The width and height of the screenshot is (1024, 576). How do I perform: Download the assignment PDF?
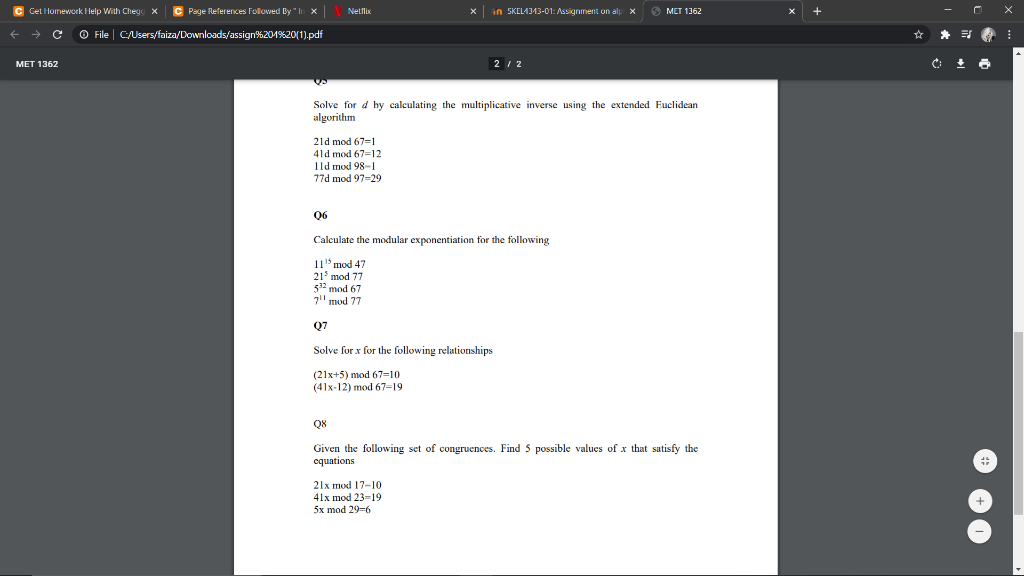(959, 62)
